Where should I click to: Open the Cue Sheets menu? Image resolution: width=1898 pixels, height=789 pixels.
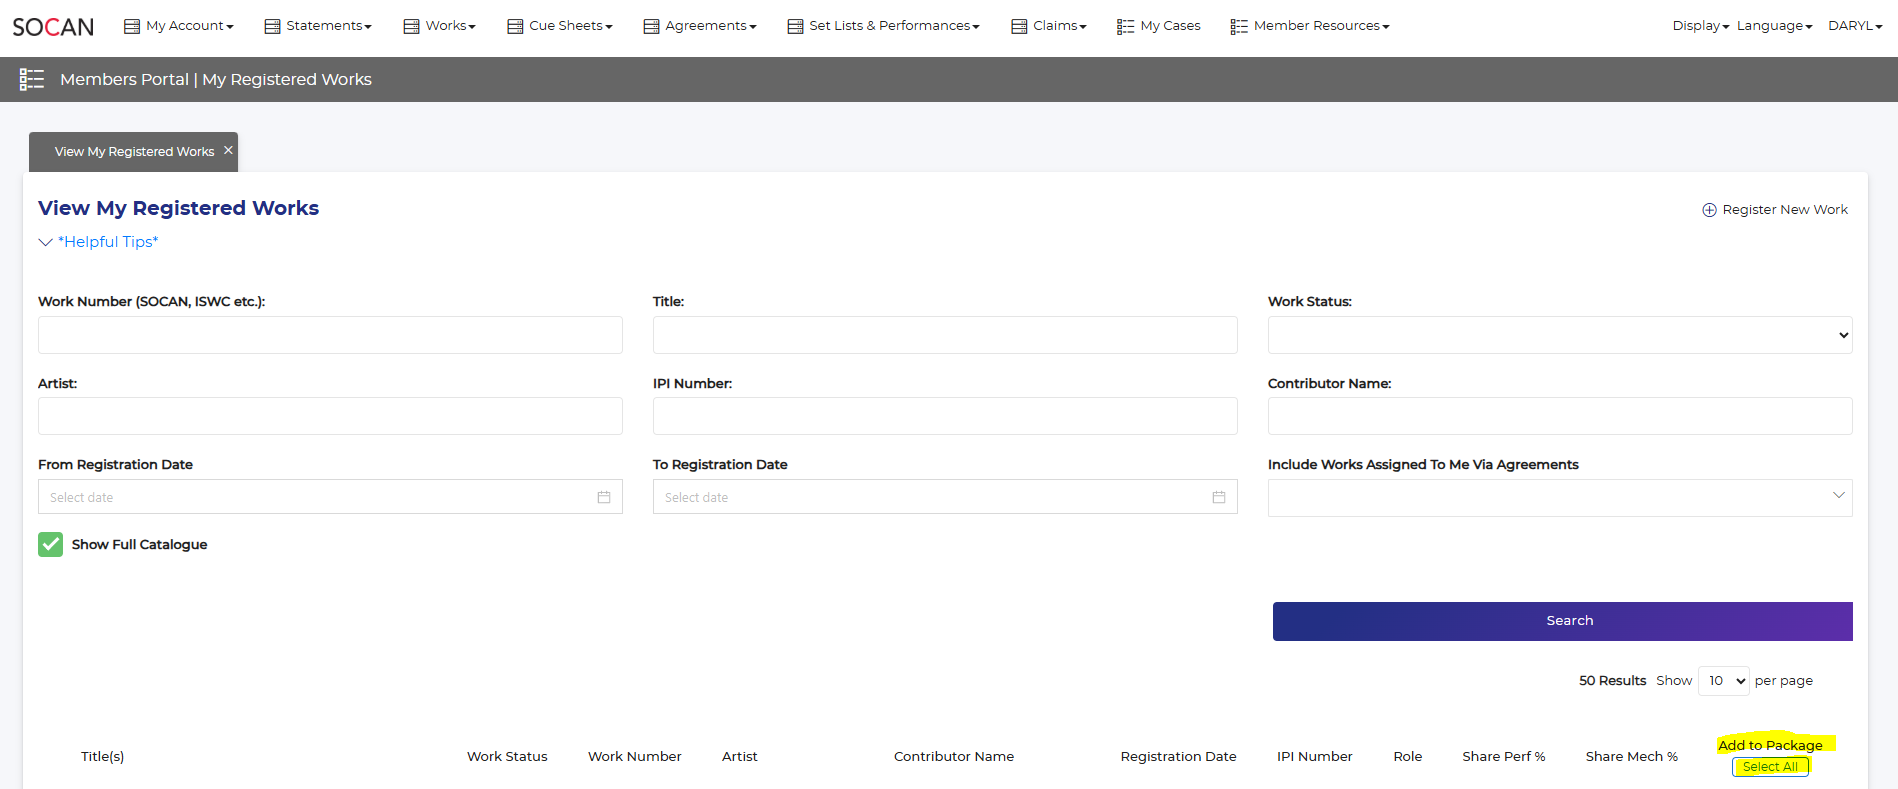[x=560, y=26]
